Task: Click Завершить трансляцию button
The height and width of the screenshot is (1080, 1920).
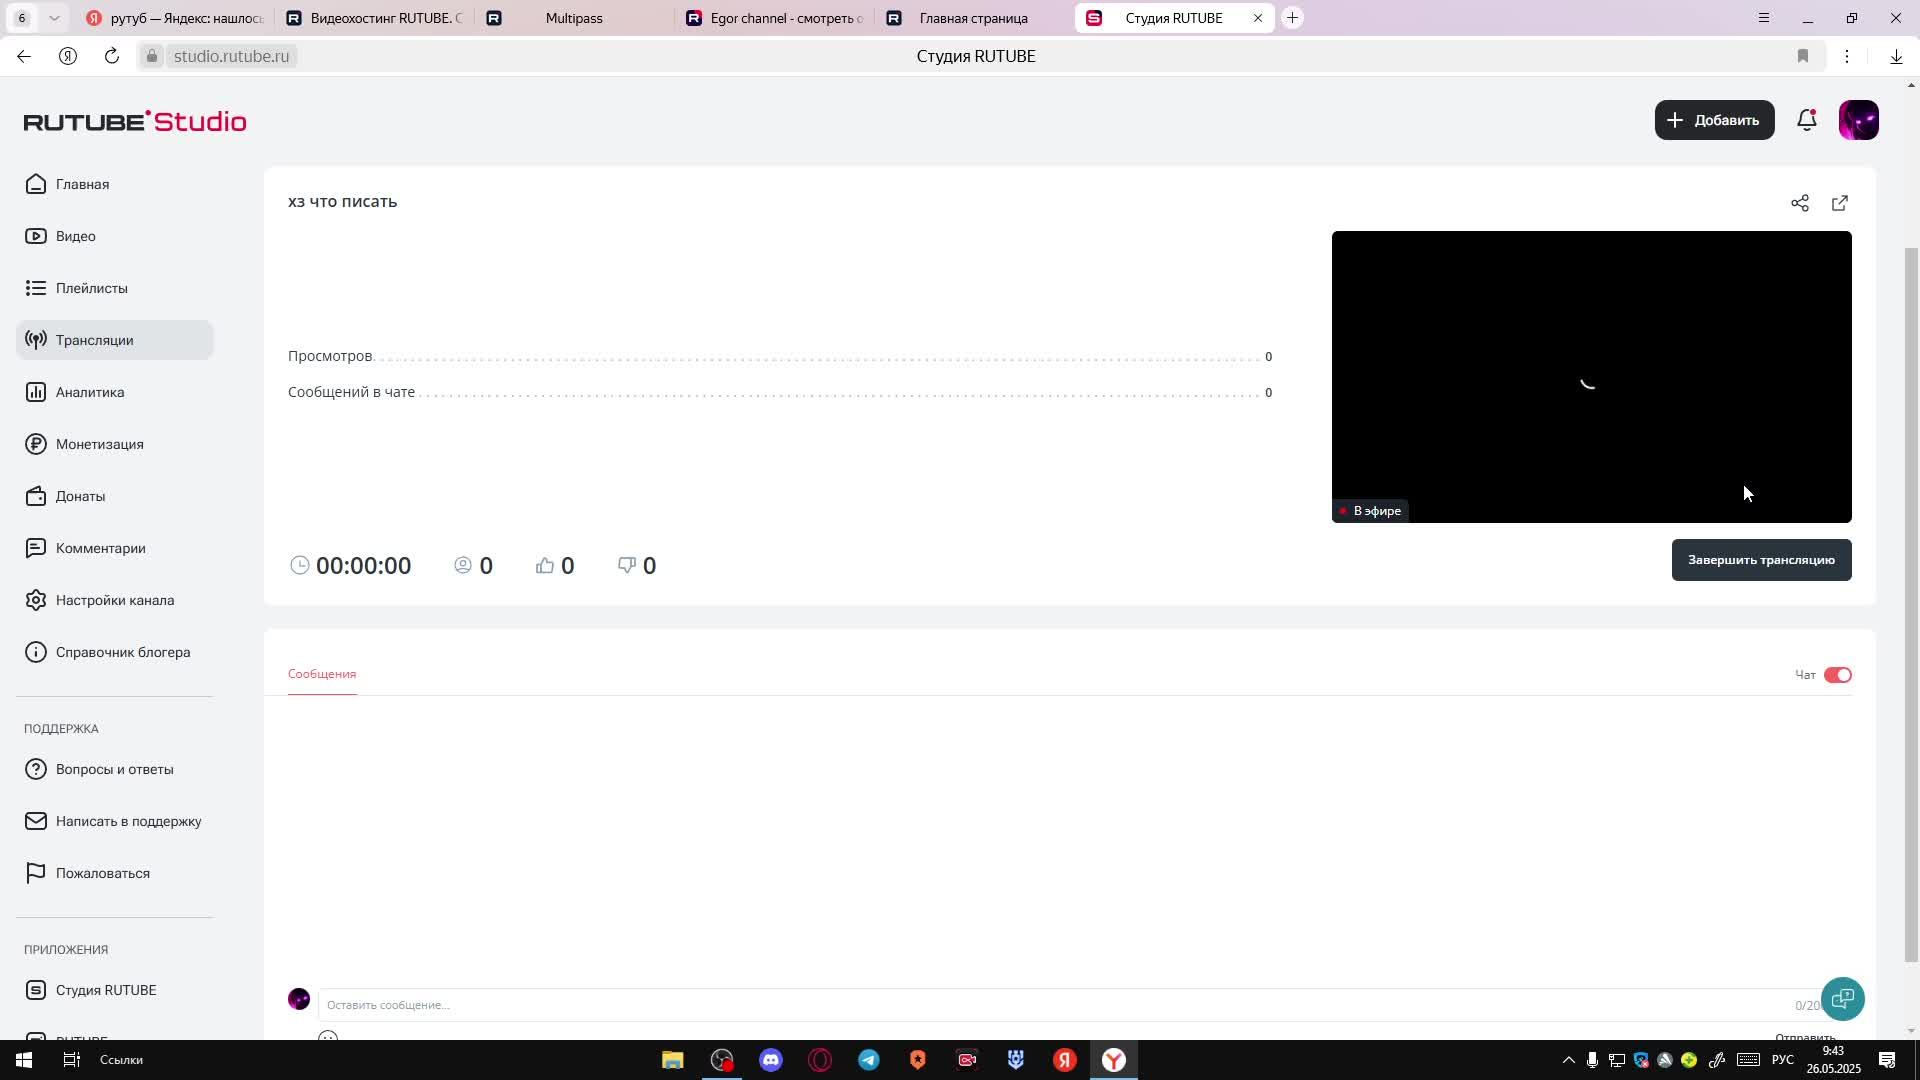Action: pos(1761,560)
